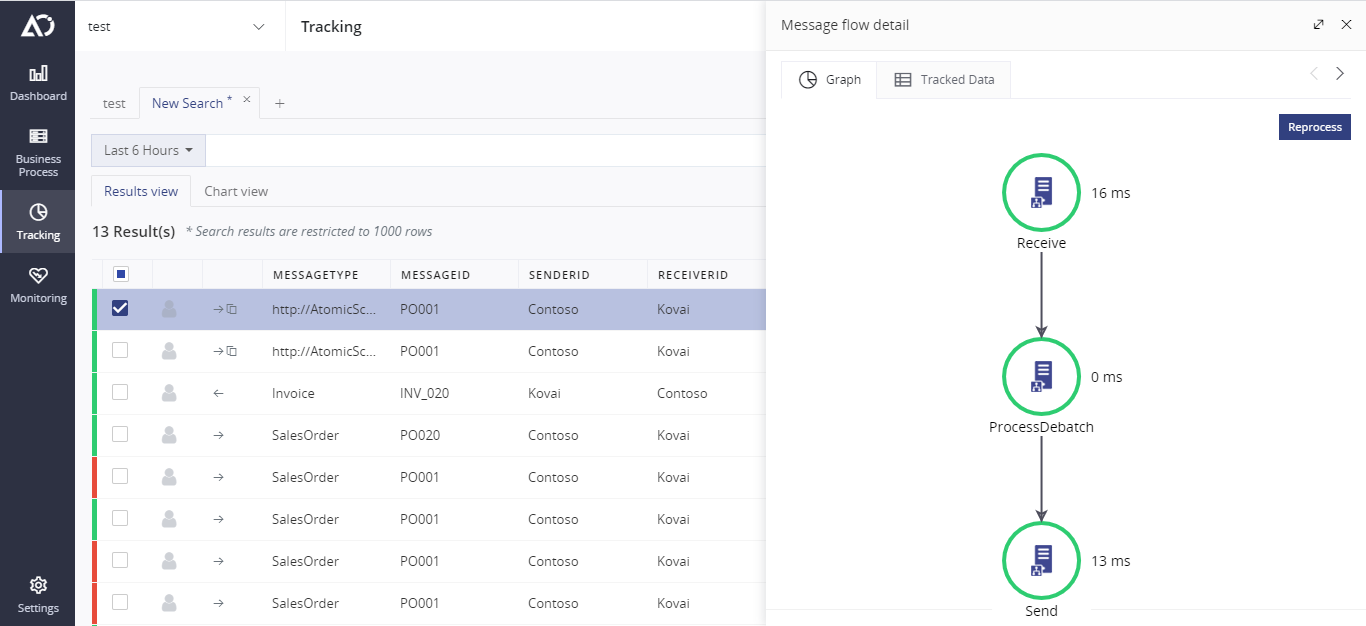Screen dimensions: 1366x626
Task: Click outbound arrow in Invoice row
Action: [218, 394]
